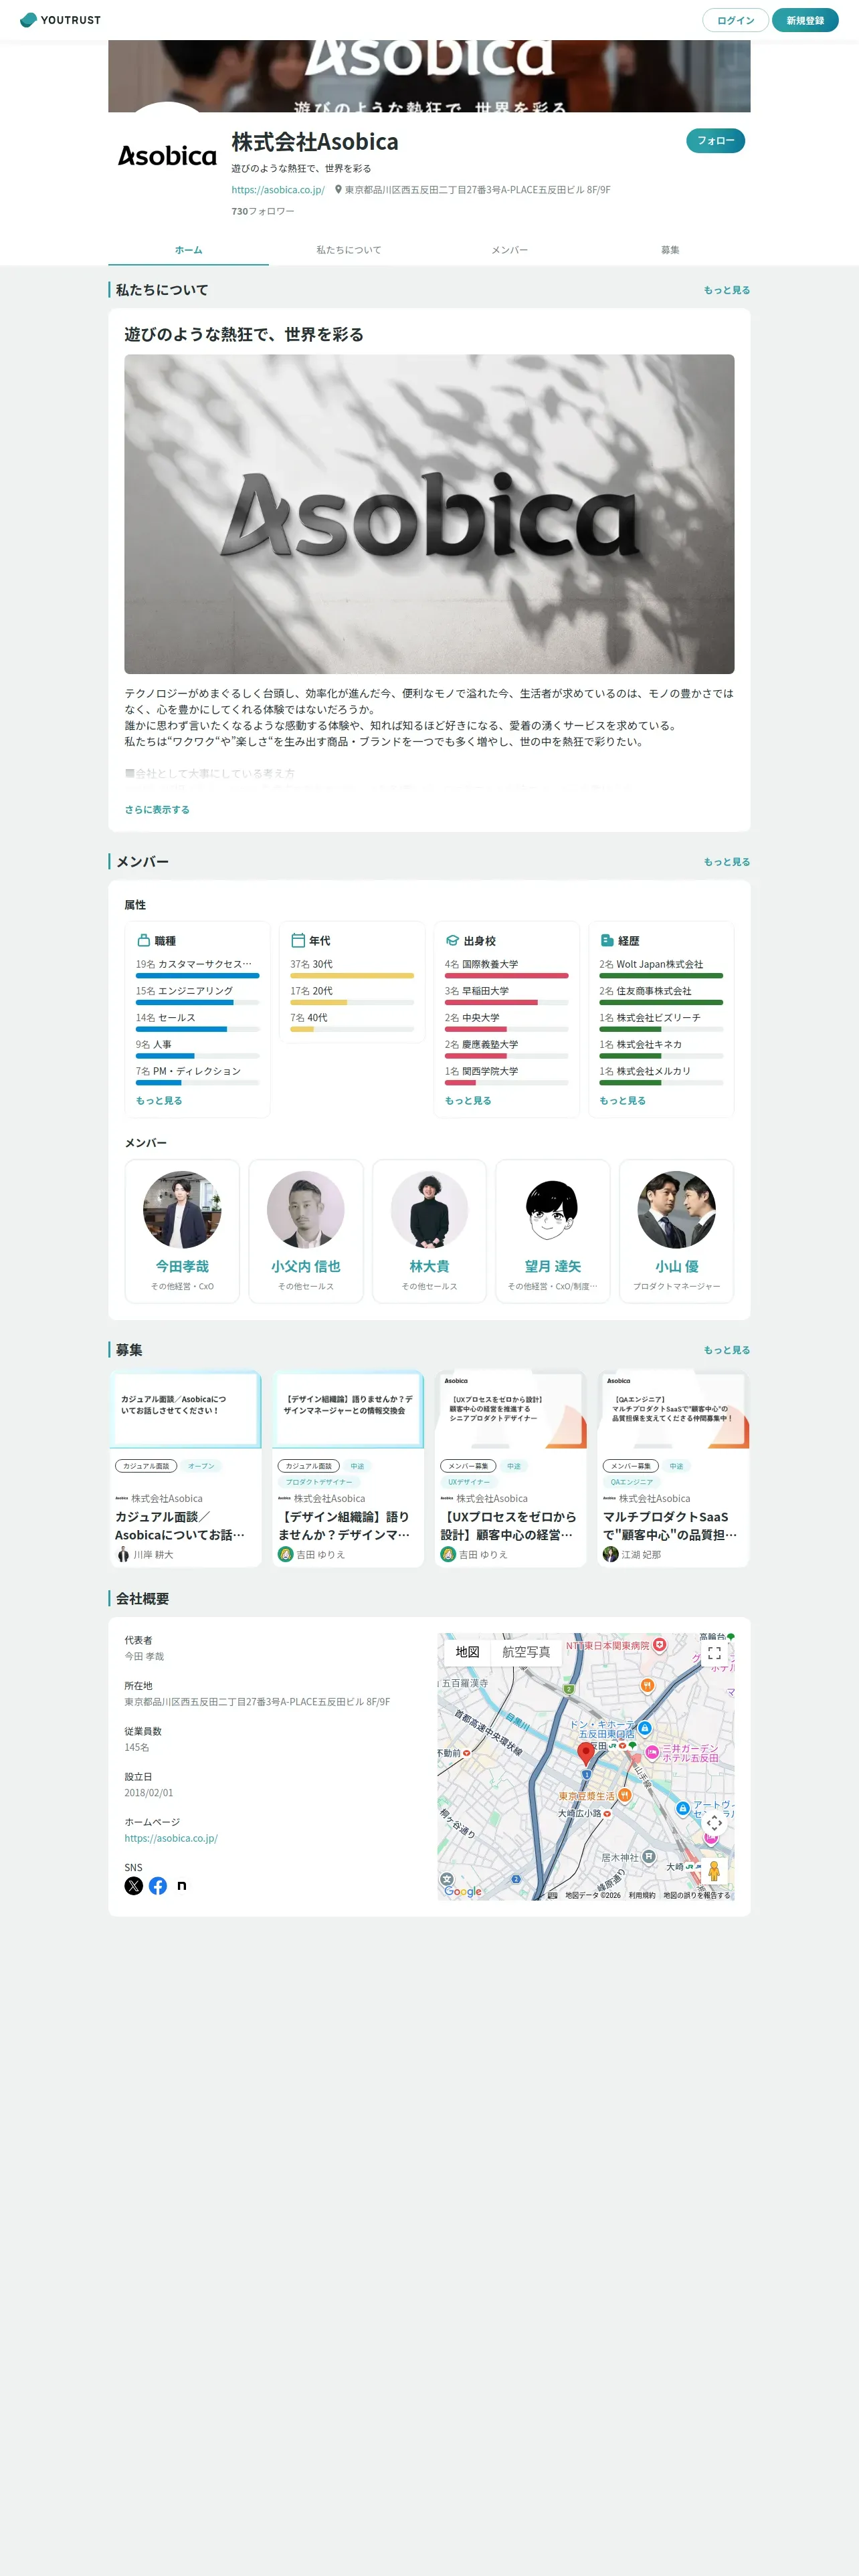Click 川岸 耕大's avatar on recruitment card

click(123, 1554)
